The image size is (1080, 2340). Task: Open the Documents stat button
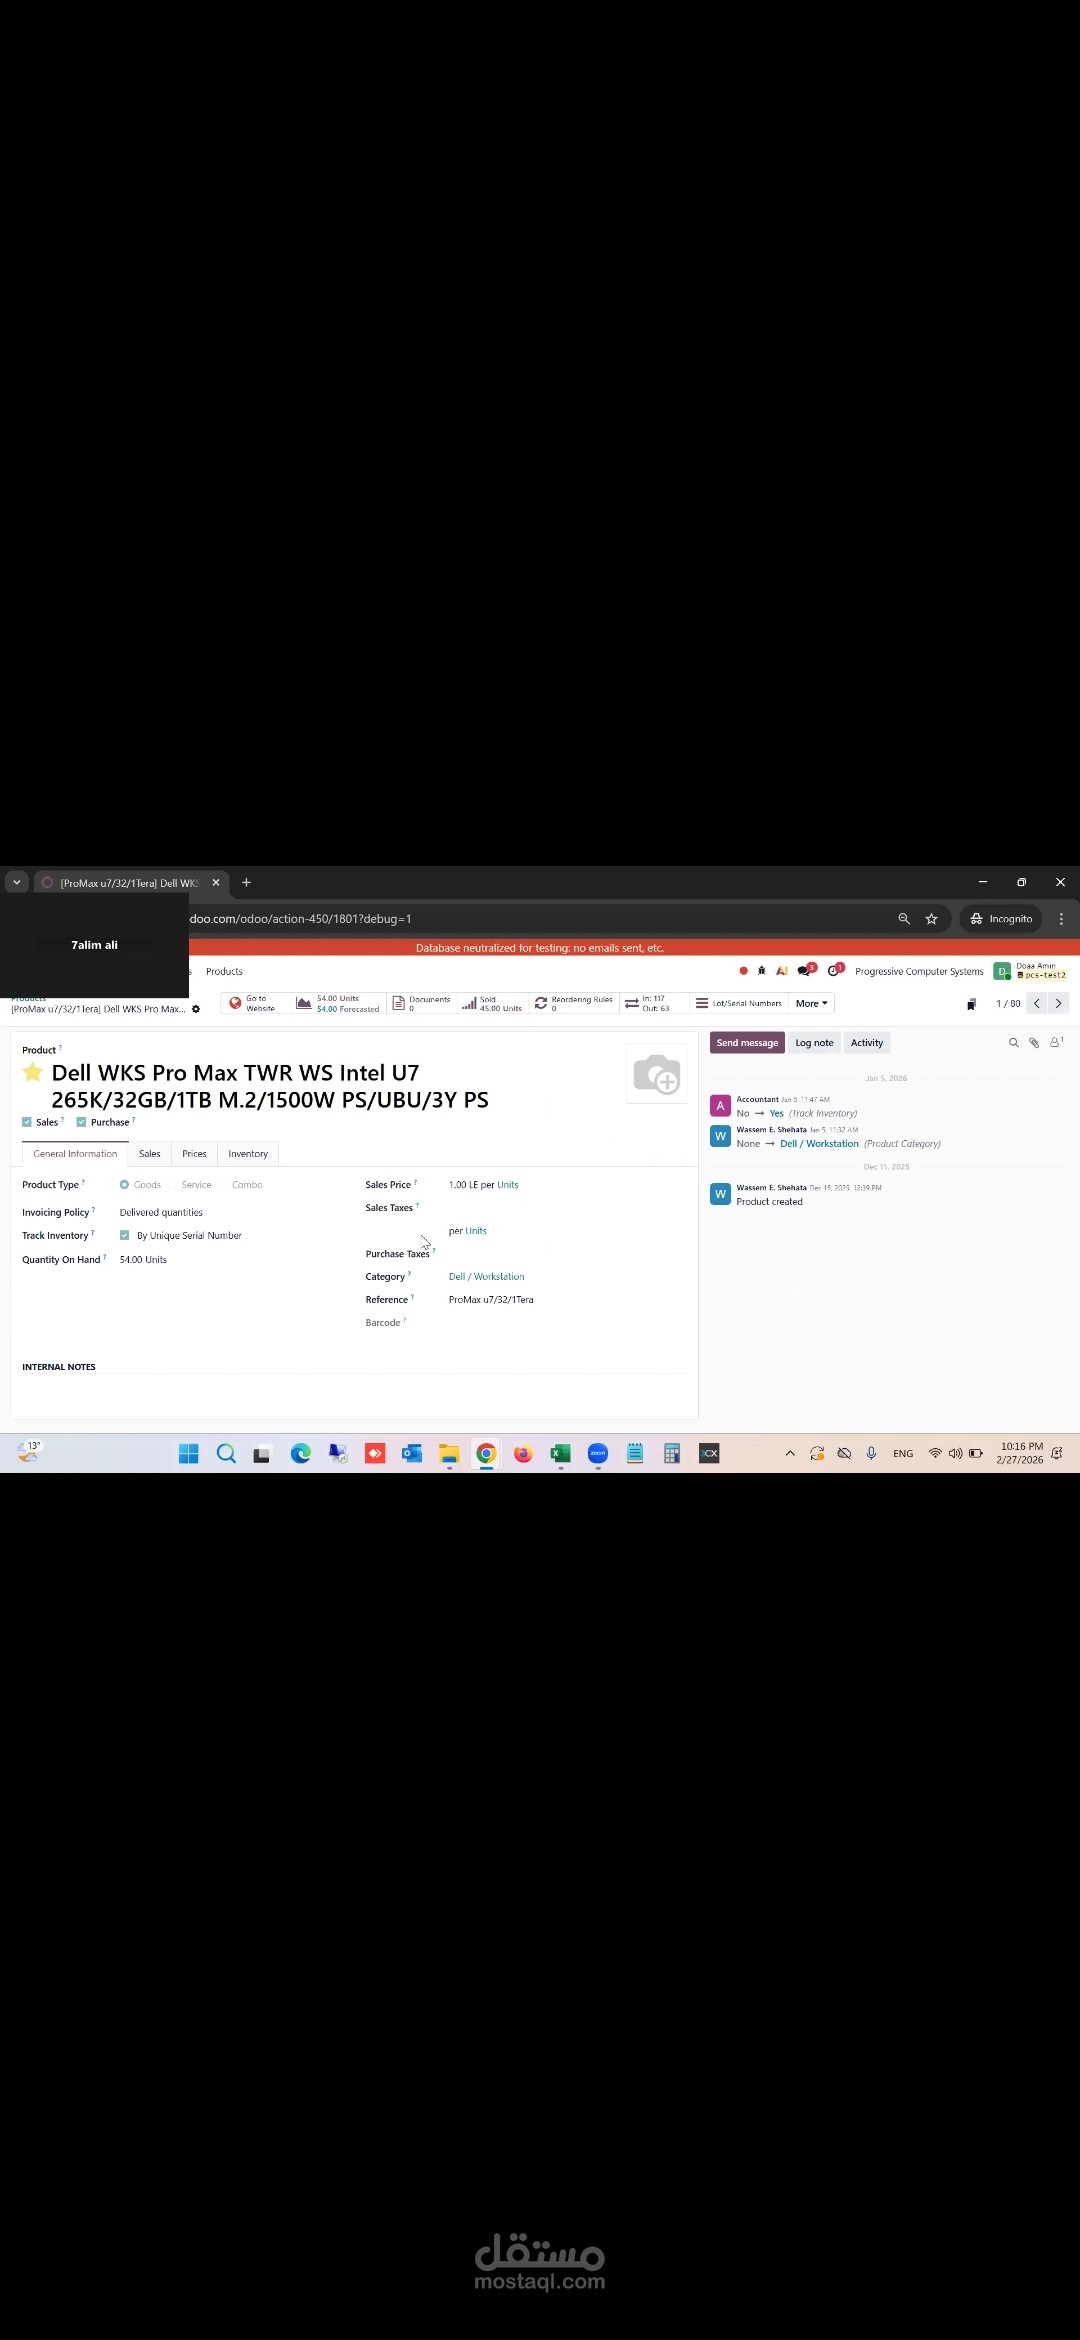(421, 1003)
